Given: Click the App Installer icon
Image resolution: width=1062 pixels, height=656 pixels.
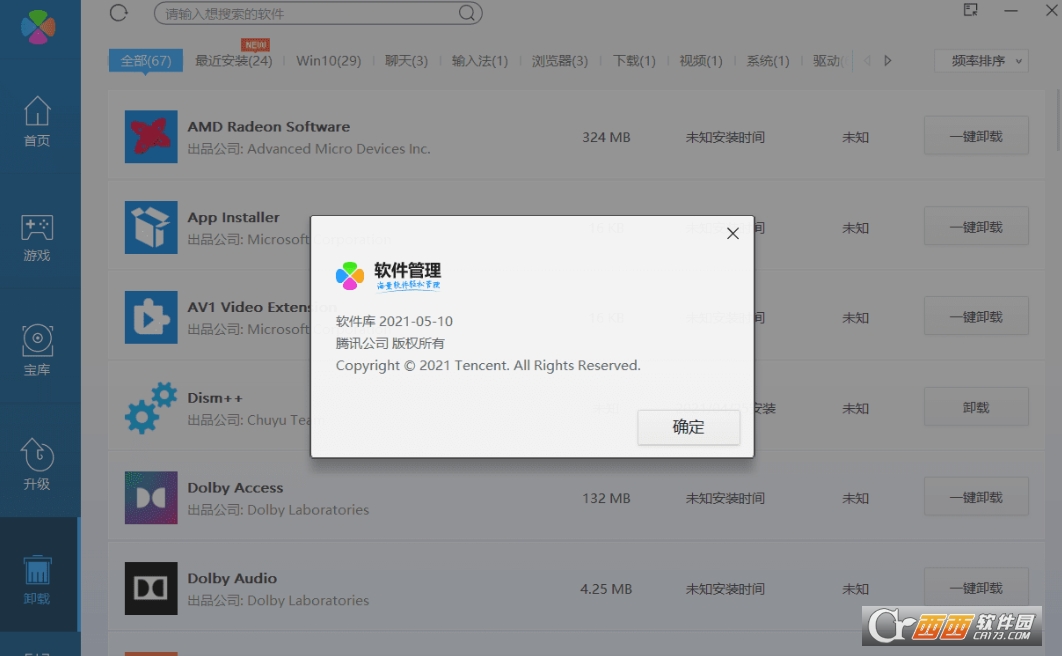Looking at the screenshot, I should (x=151, y=227).
